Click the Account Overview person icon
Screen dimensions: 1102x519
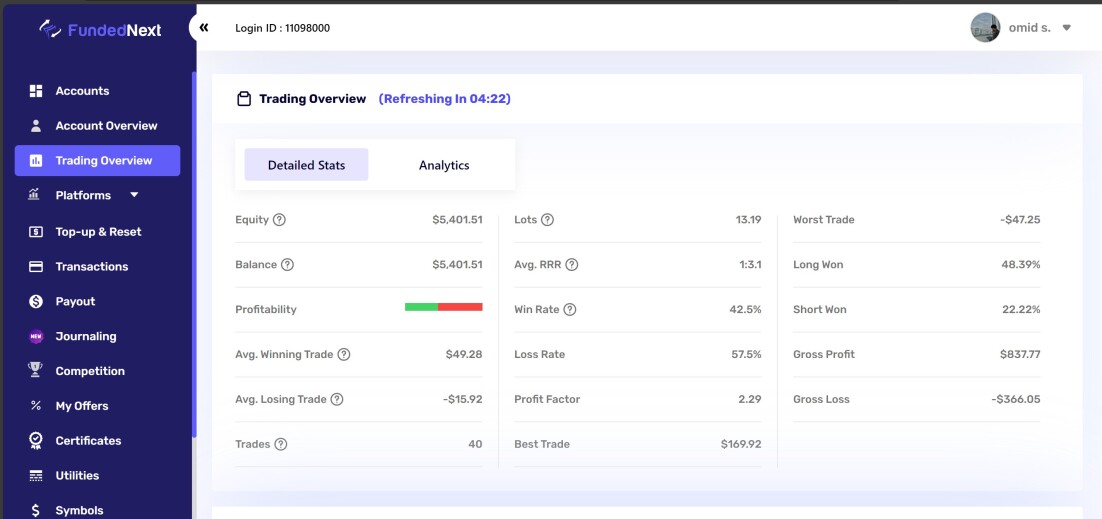pos(36,126)
